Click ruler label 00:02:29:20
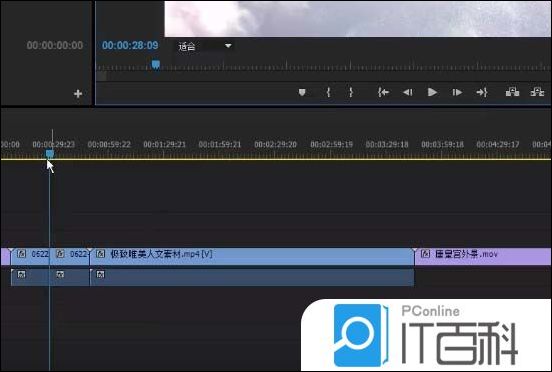The image size is (552, 372). click(275, 144)
